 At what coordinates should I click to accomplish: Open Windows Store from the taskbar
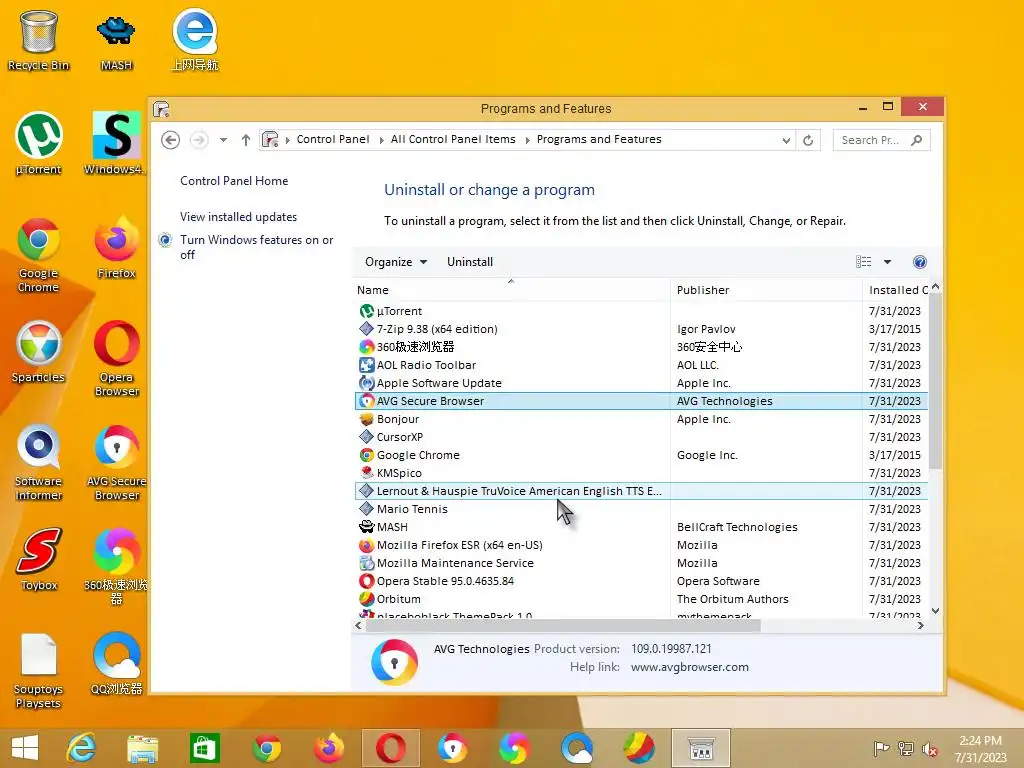204,748
